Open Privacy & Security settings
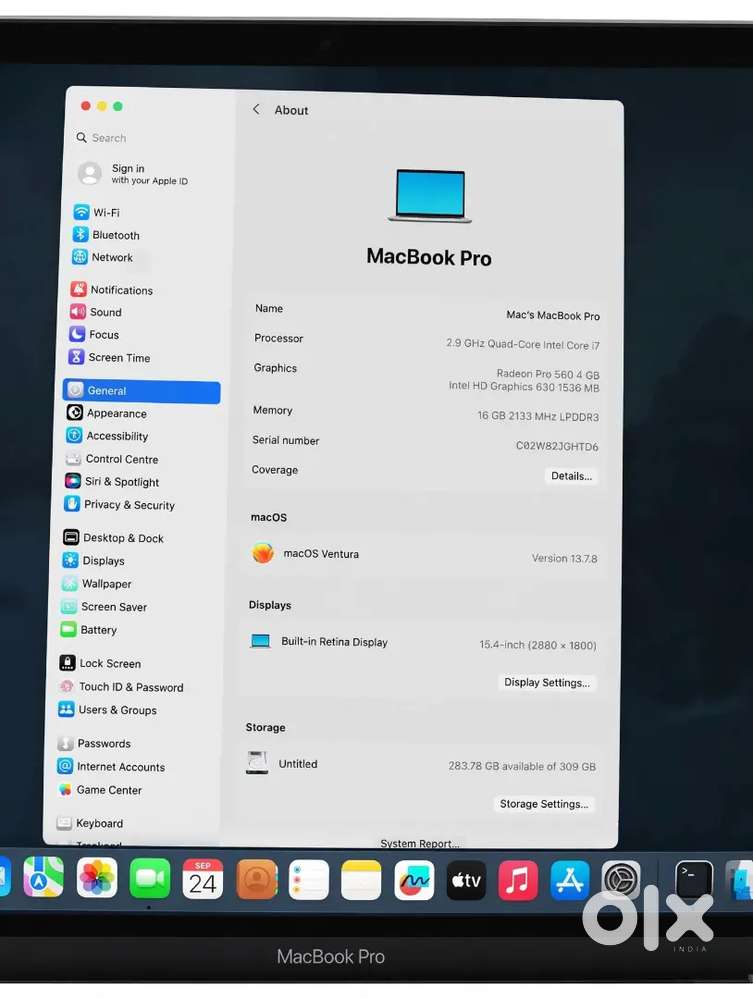 [120, 505]
